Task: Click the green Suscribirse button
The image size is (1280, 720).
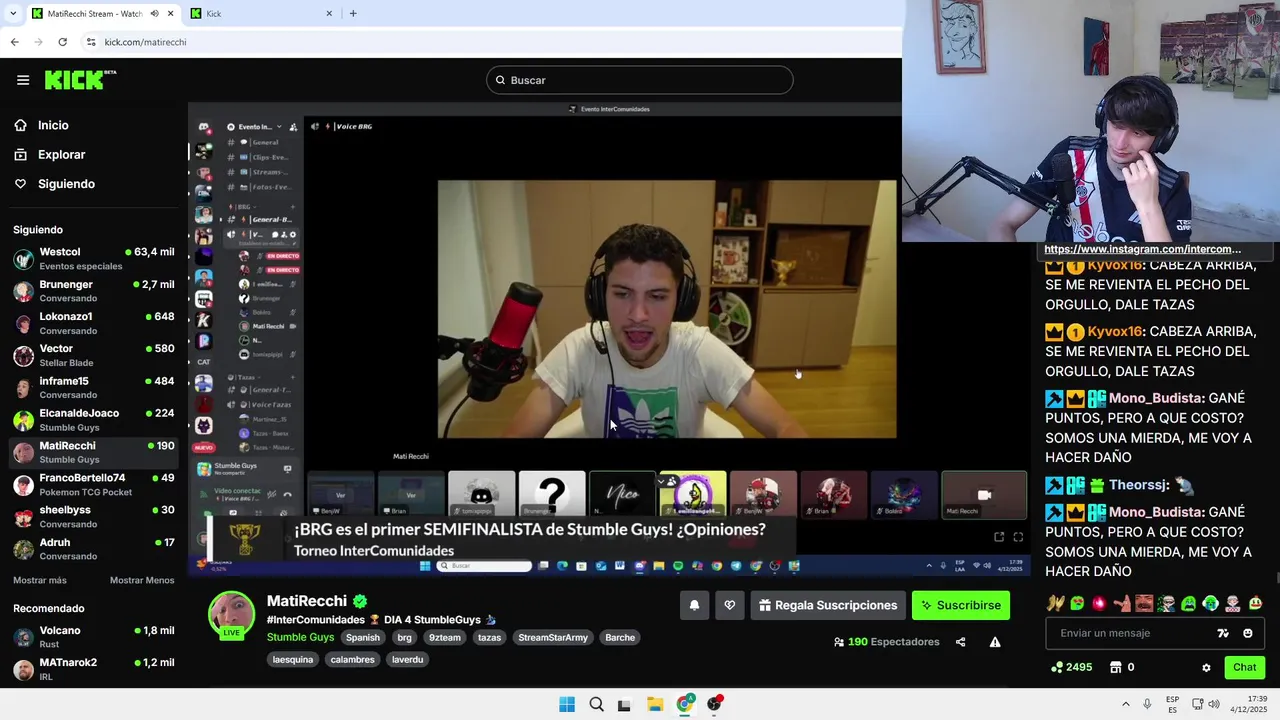Action: coord(961,605)
